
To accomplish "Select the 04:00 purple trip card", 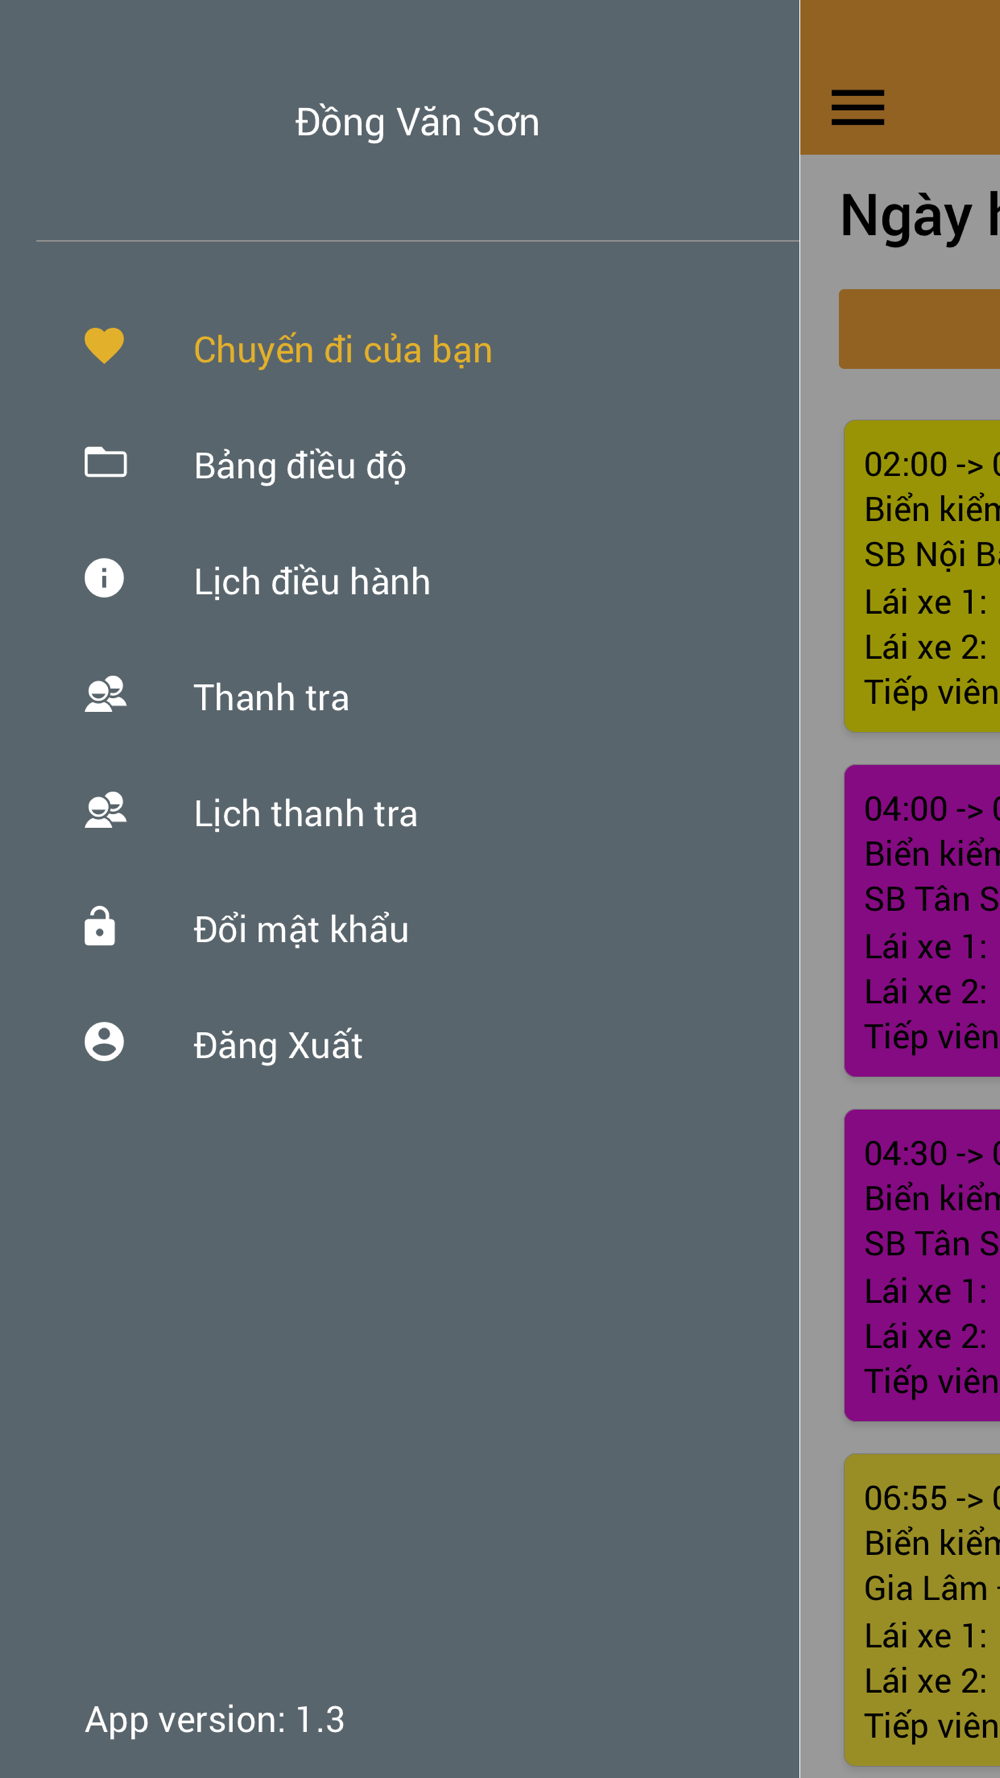I will pyautogui.click(x=922, y=921).
